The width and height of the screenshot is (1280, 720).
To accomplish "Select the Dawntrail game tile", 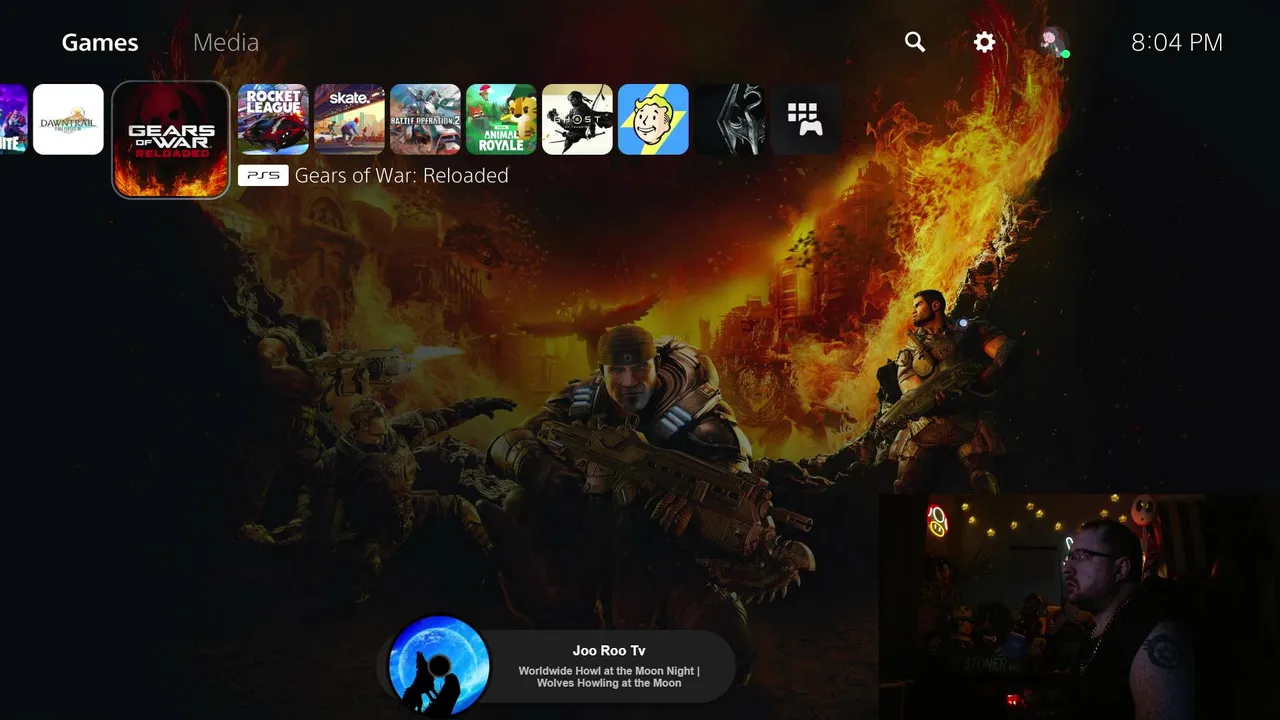I will click(68, 119).
